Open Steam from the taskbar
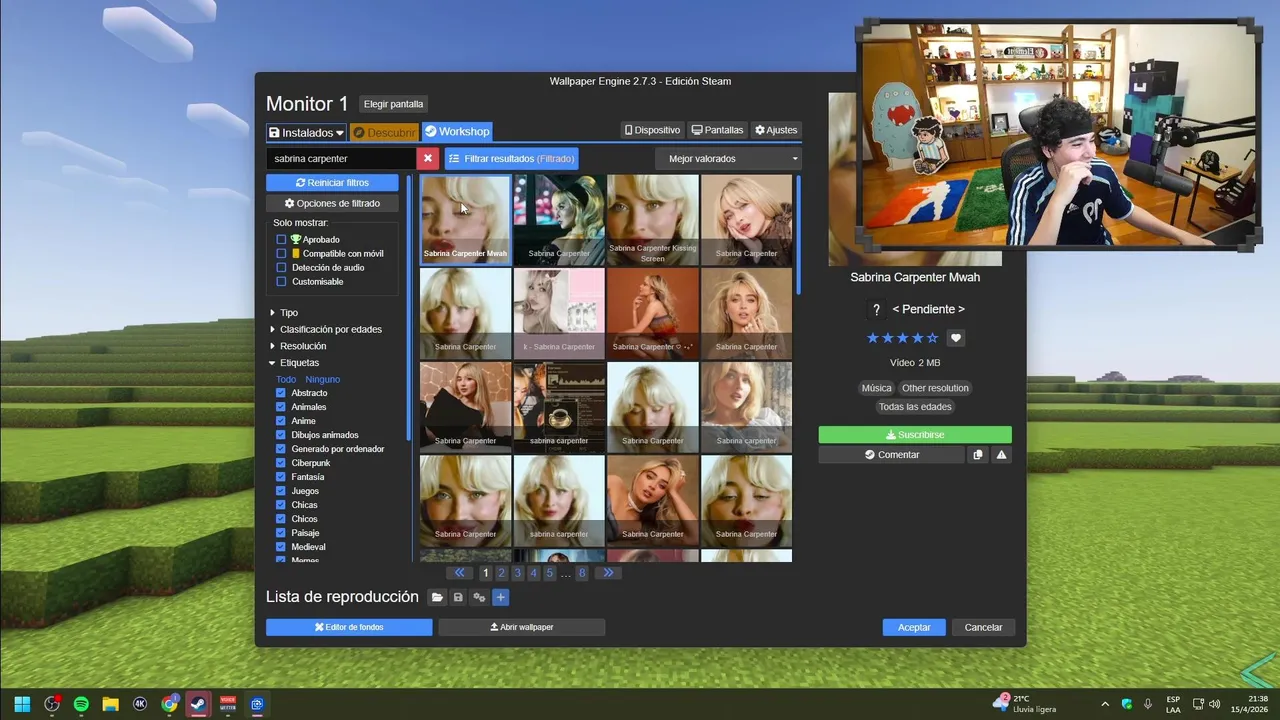Viewport: 1280px width, 720px height. tap(199, 704)
